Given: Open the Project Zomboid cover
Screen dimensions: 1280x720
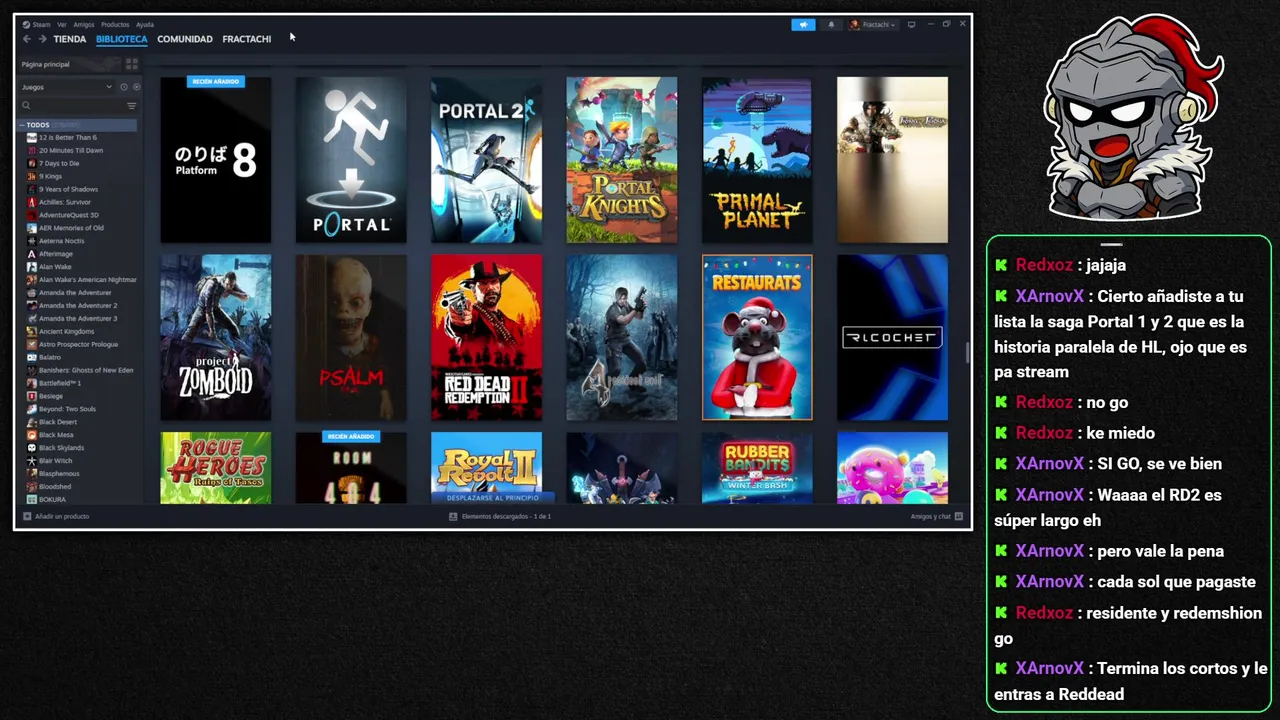Looking at the screenshot, I should click(x=216, y=338).
